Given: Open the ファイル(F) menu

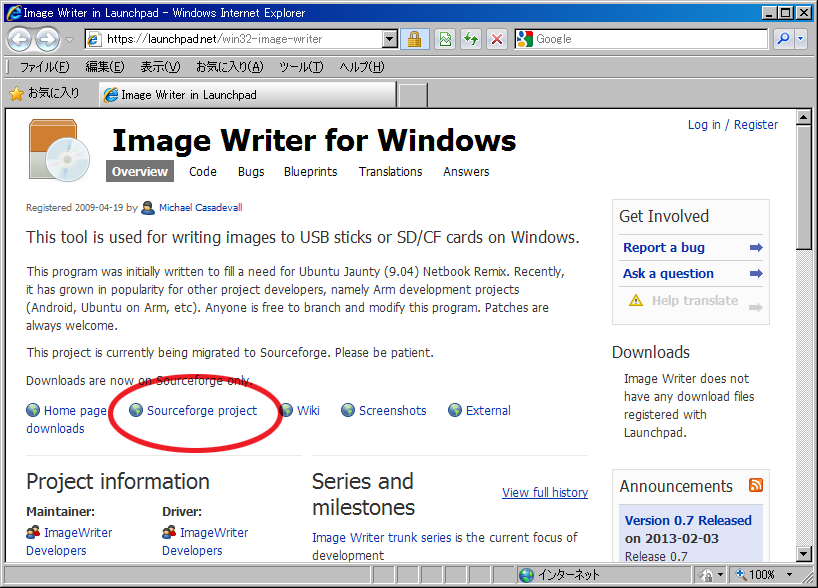Looking at the screenshot, I should (44, 67).
